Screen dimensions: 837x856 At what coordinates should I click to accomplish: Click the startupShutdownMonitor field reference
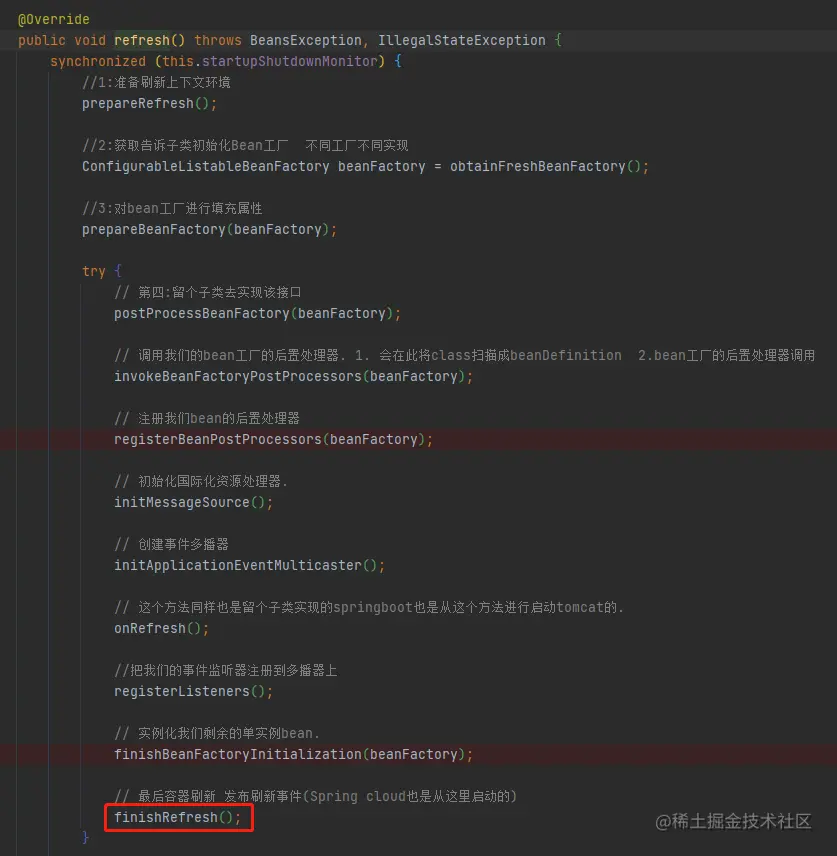(289, 61)
